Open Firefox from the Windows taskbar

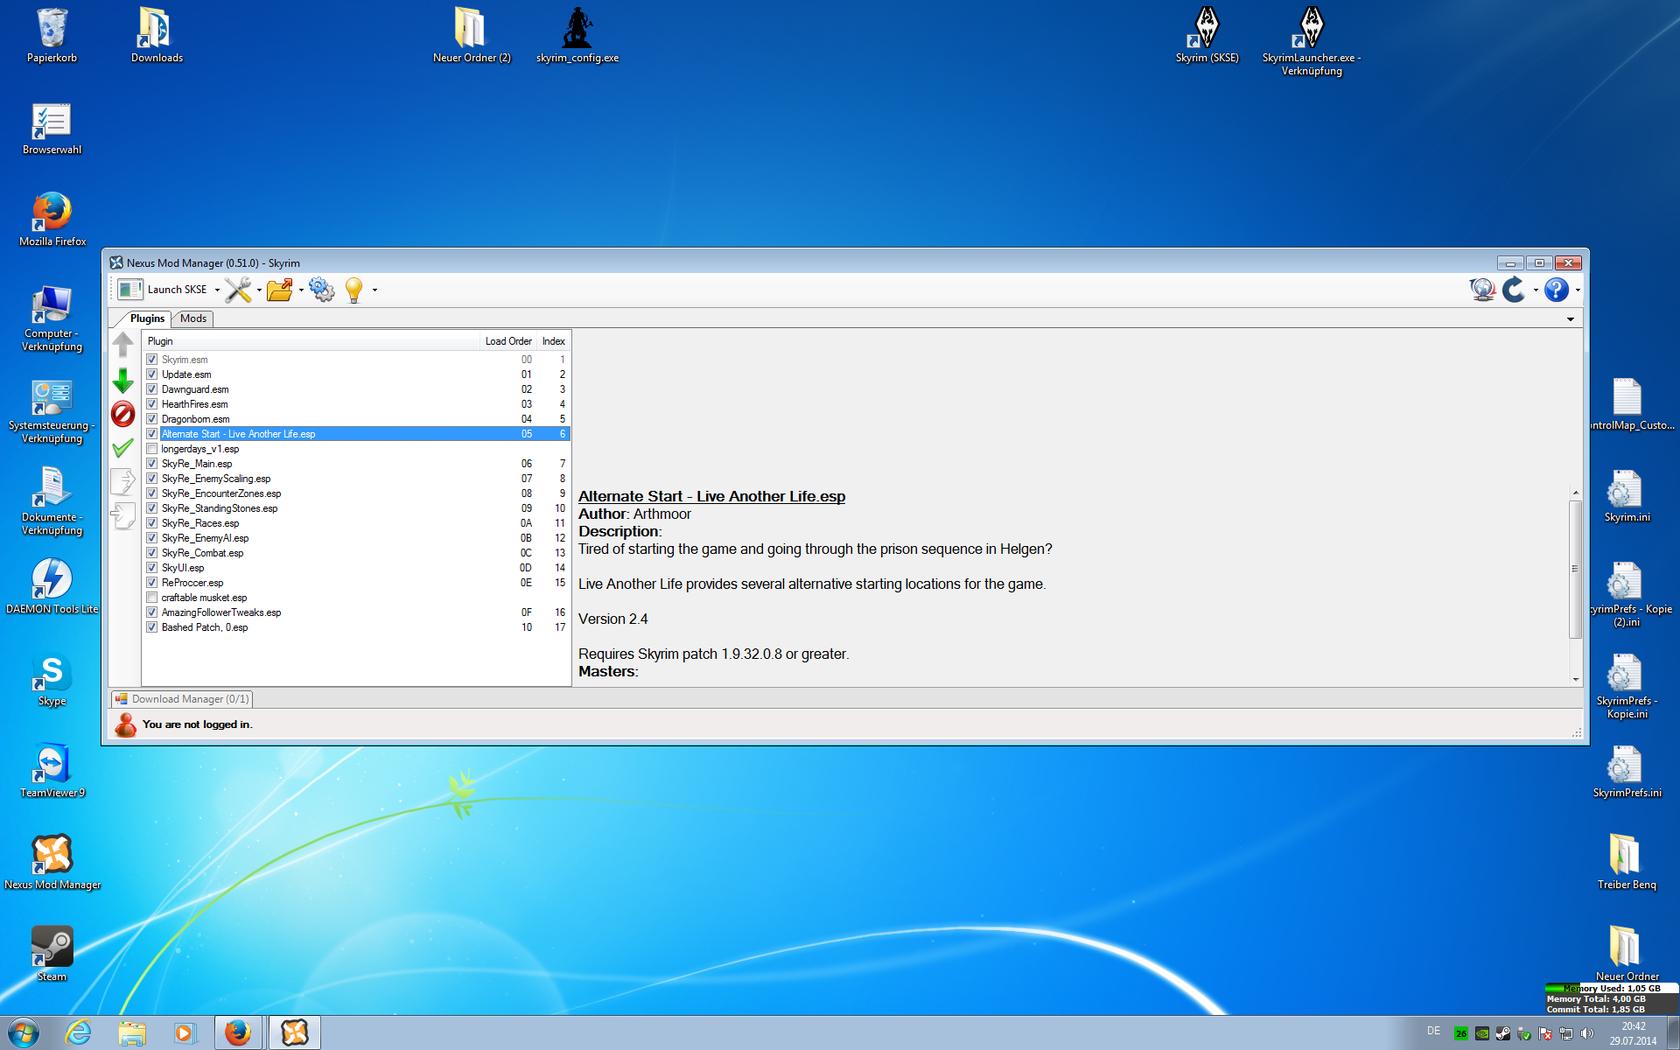pos(238,1032)
